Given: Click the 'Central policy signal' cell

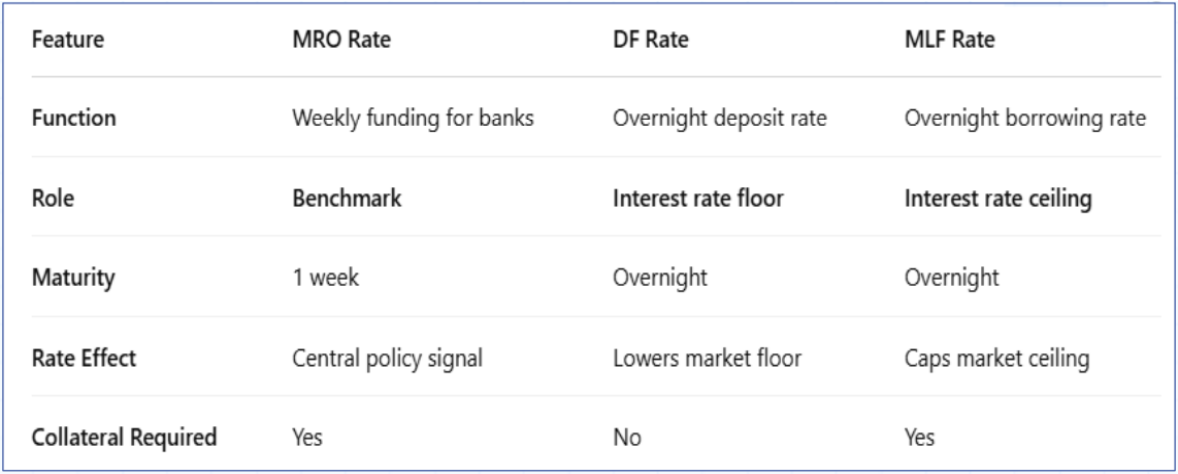Looking at the screenshot, I should [387, 358].
